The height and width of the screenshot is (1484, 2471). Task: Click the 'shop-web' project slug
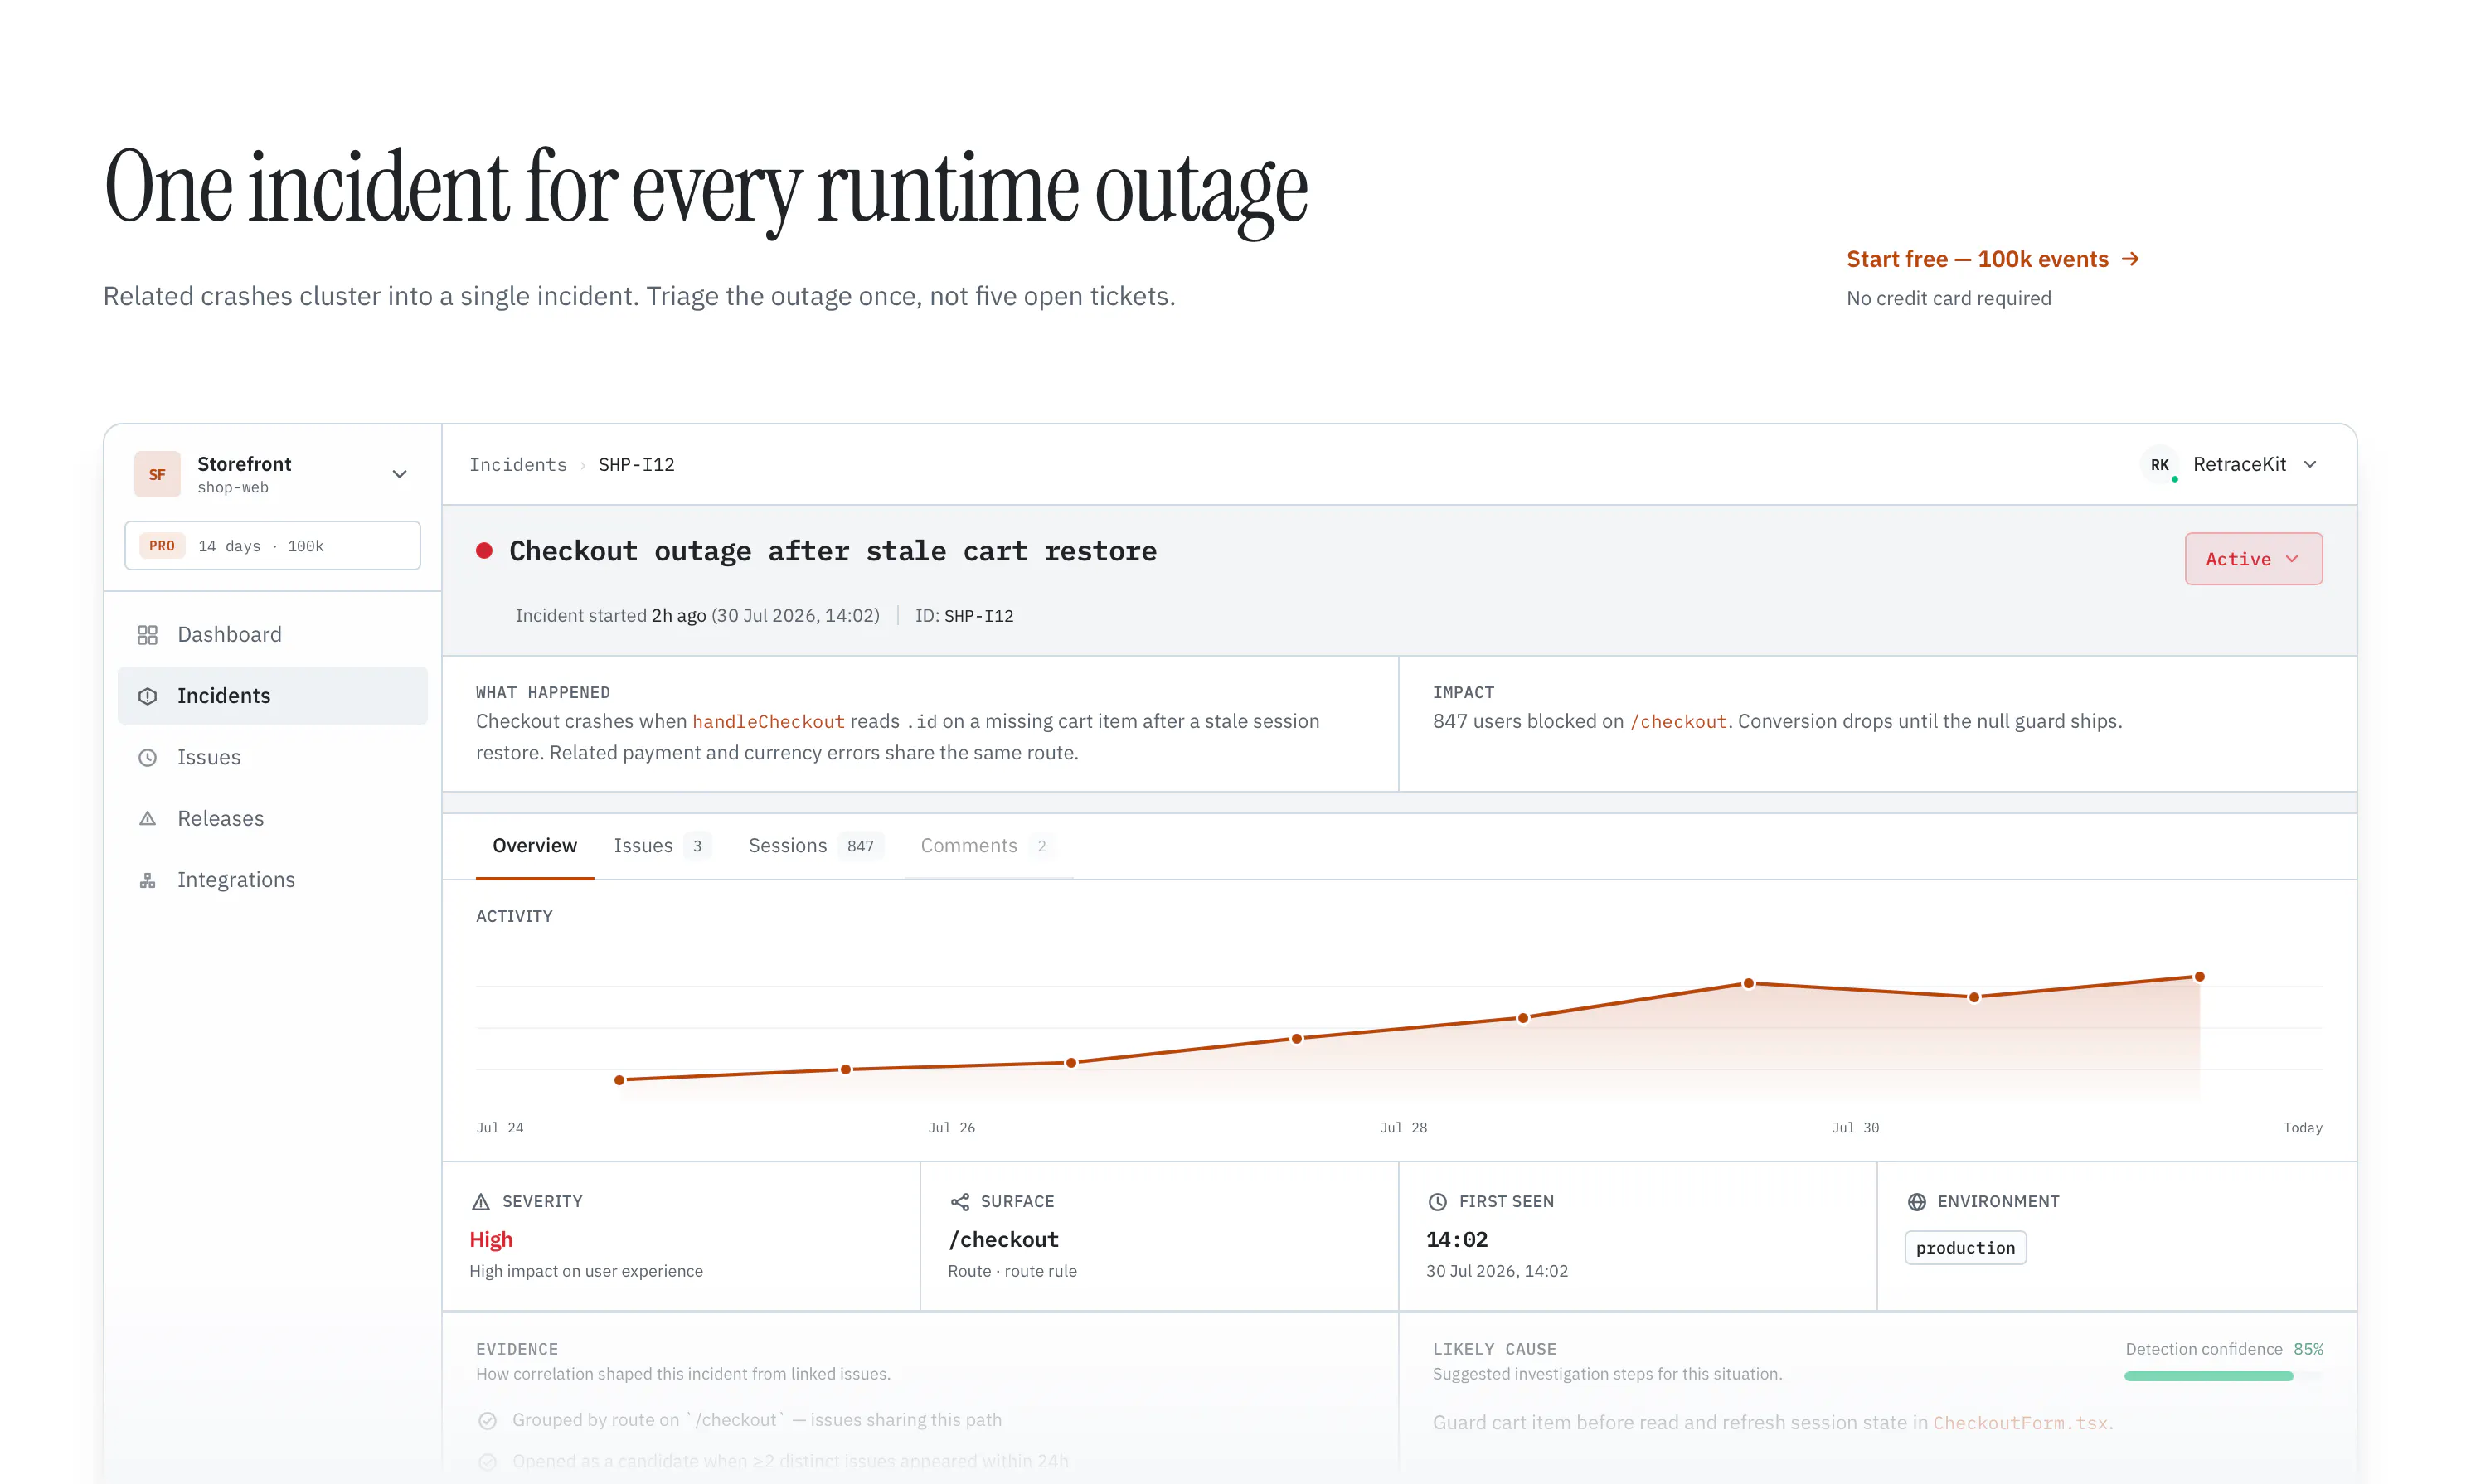233,488
